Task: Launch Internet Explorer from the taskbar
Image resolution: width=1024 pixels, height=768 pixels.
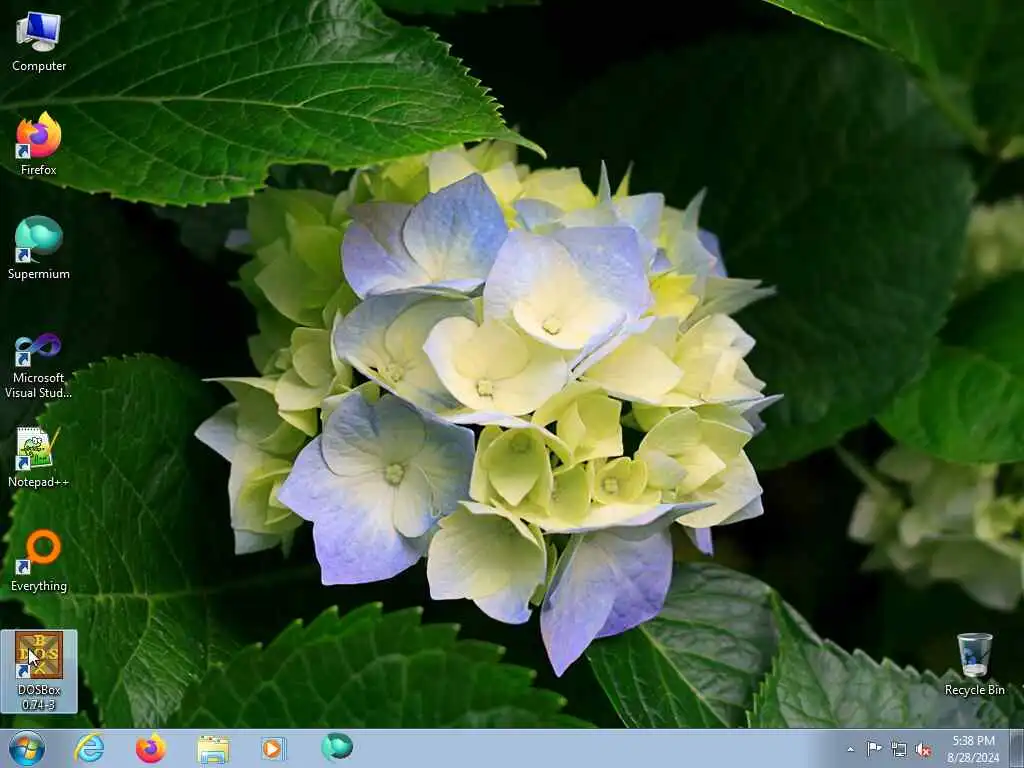Action: [x=89, y=748]
